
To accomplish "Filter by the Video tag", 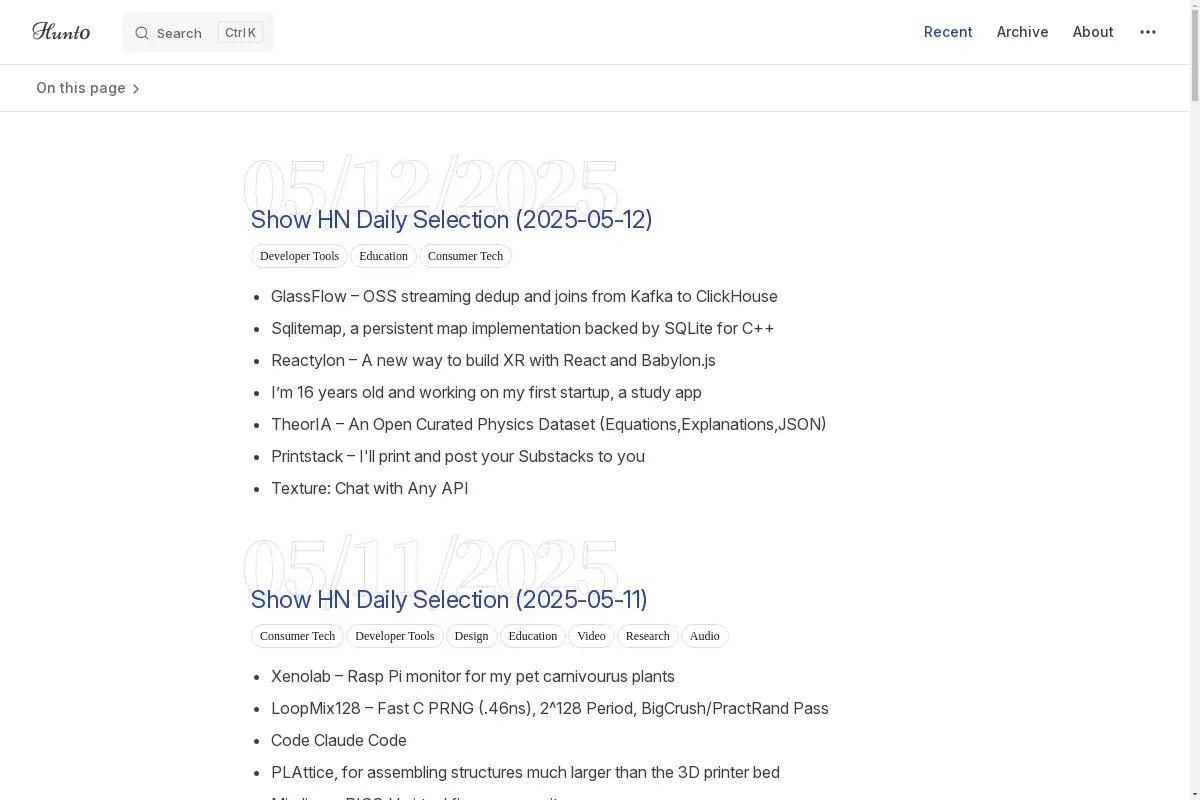I will [591, 636].
